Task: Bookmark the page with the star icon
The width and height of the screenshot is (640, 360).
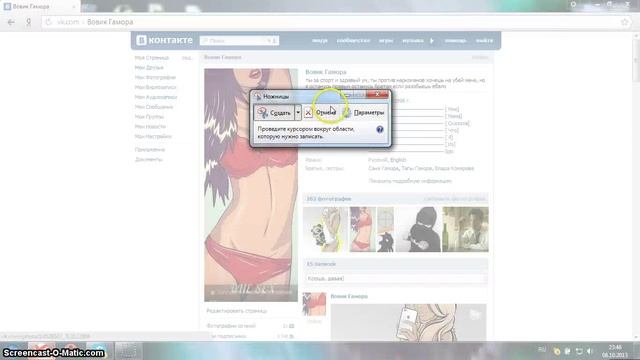Action: coord(624,22)
